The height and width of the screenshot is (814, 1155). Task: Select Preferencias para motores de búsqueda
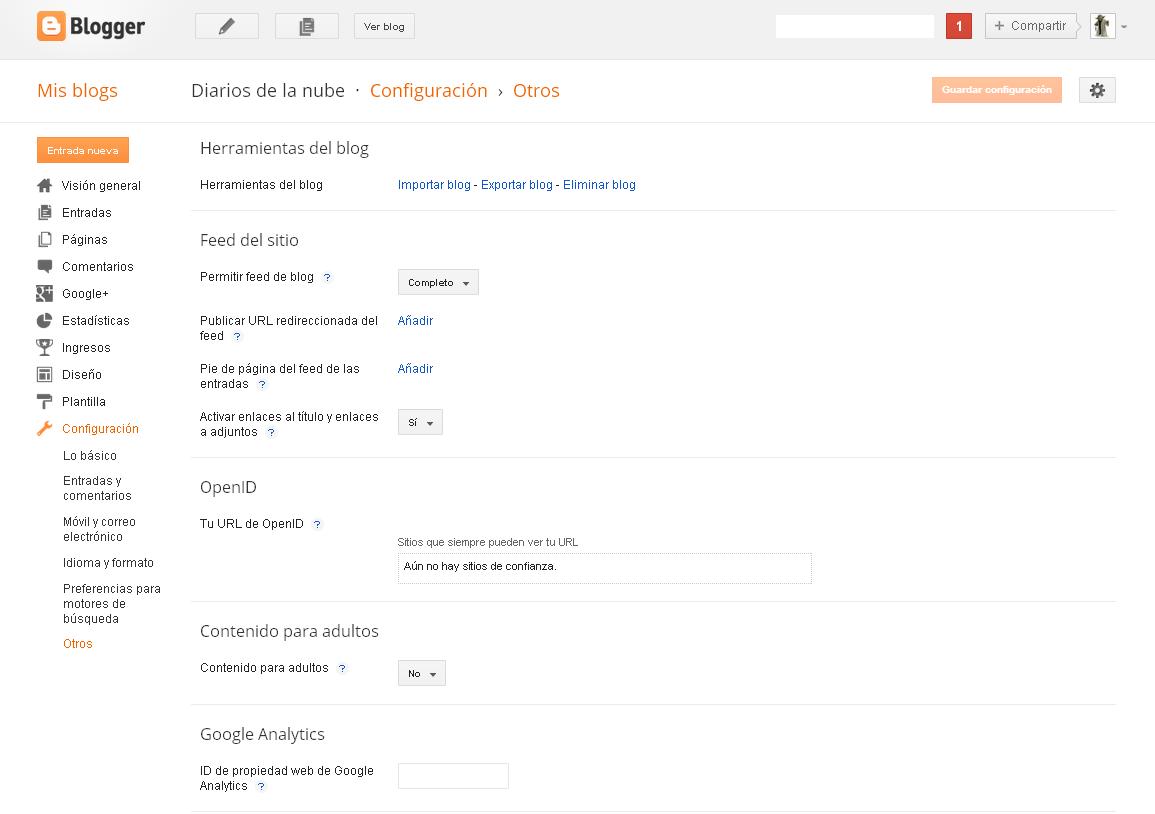[112, 603]
